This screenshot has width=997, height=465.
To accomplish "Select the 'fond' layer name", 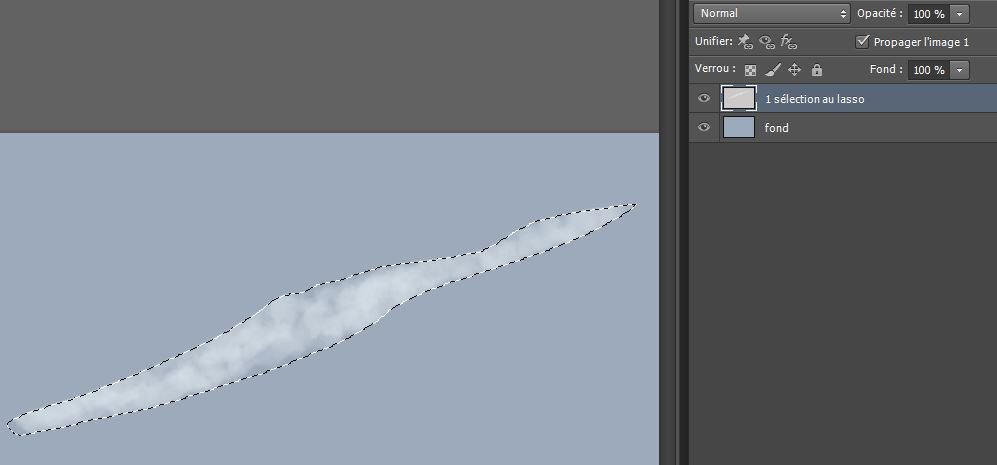I will [777, 128].
